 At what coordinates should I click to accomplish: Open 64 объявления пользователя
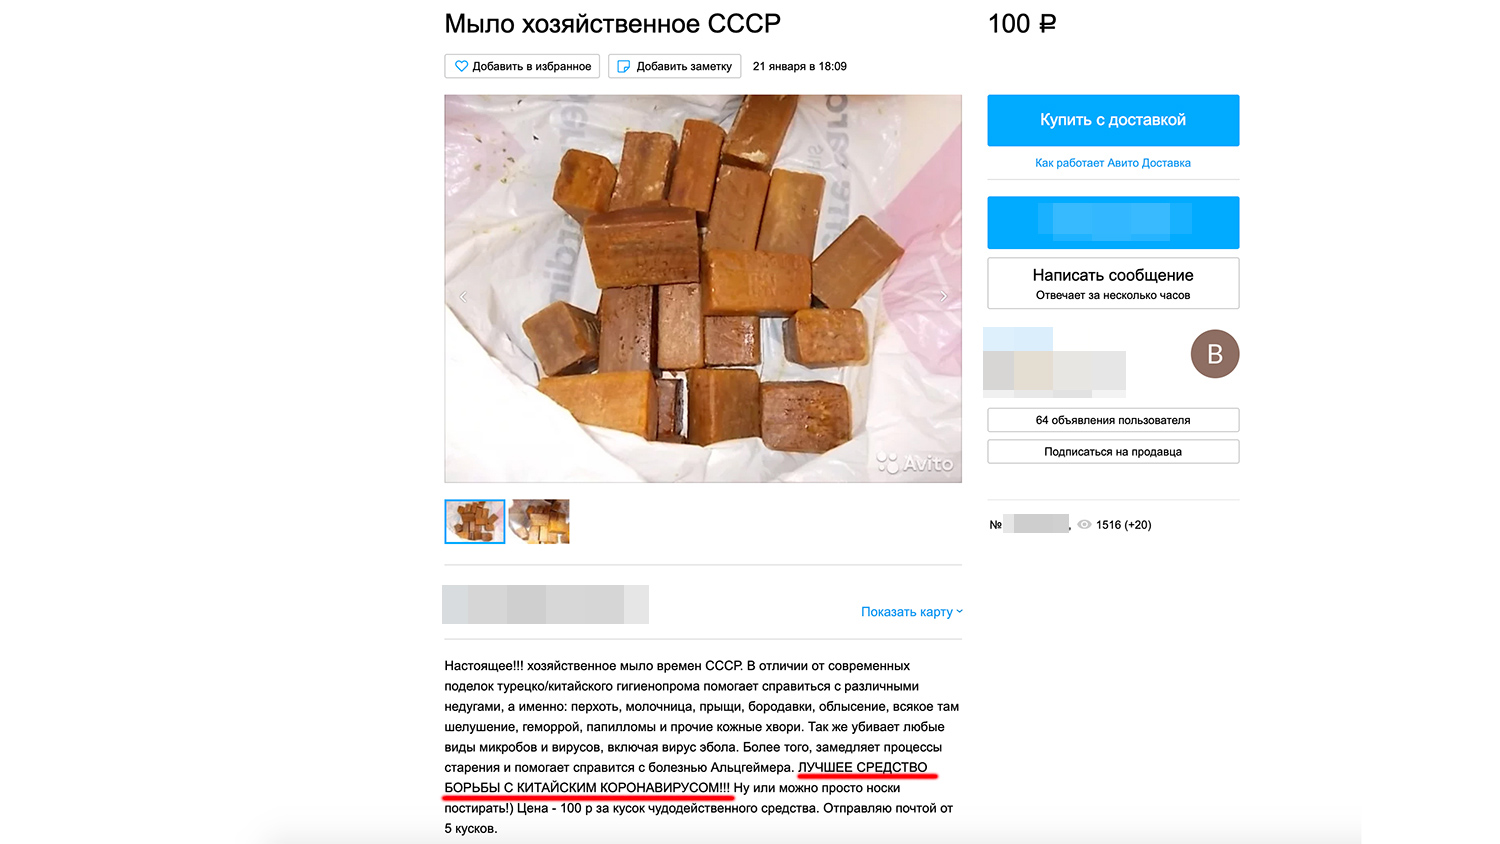point(1113,420)
